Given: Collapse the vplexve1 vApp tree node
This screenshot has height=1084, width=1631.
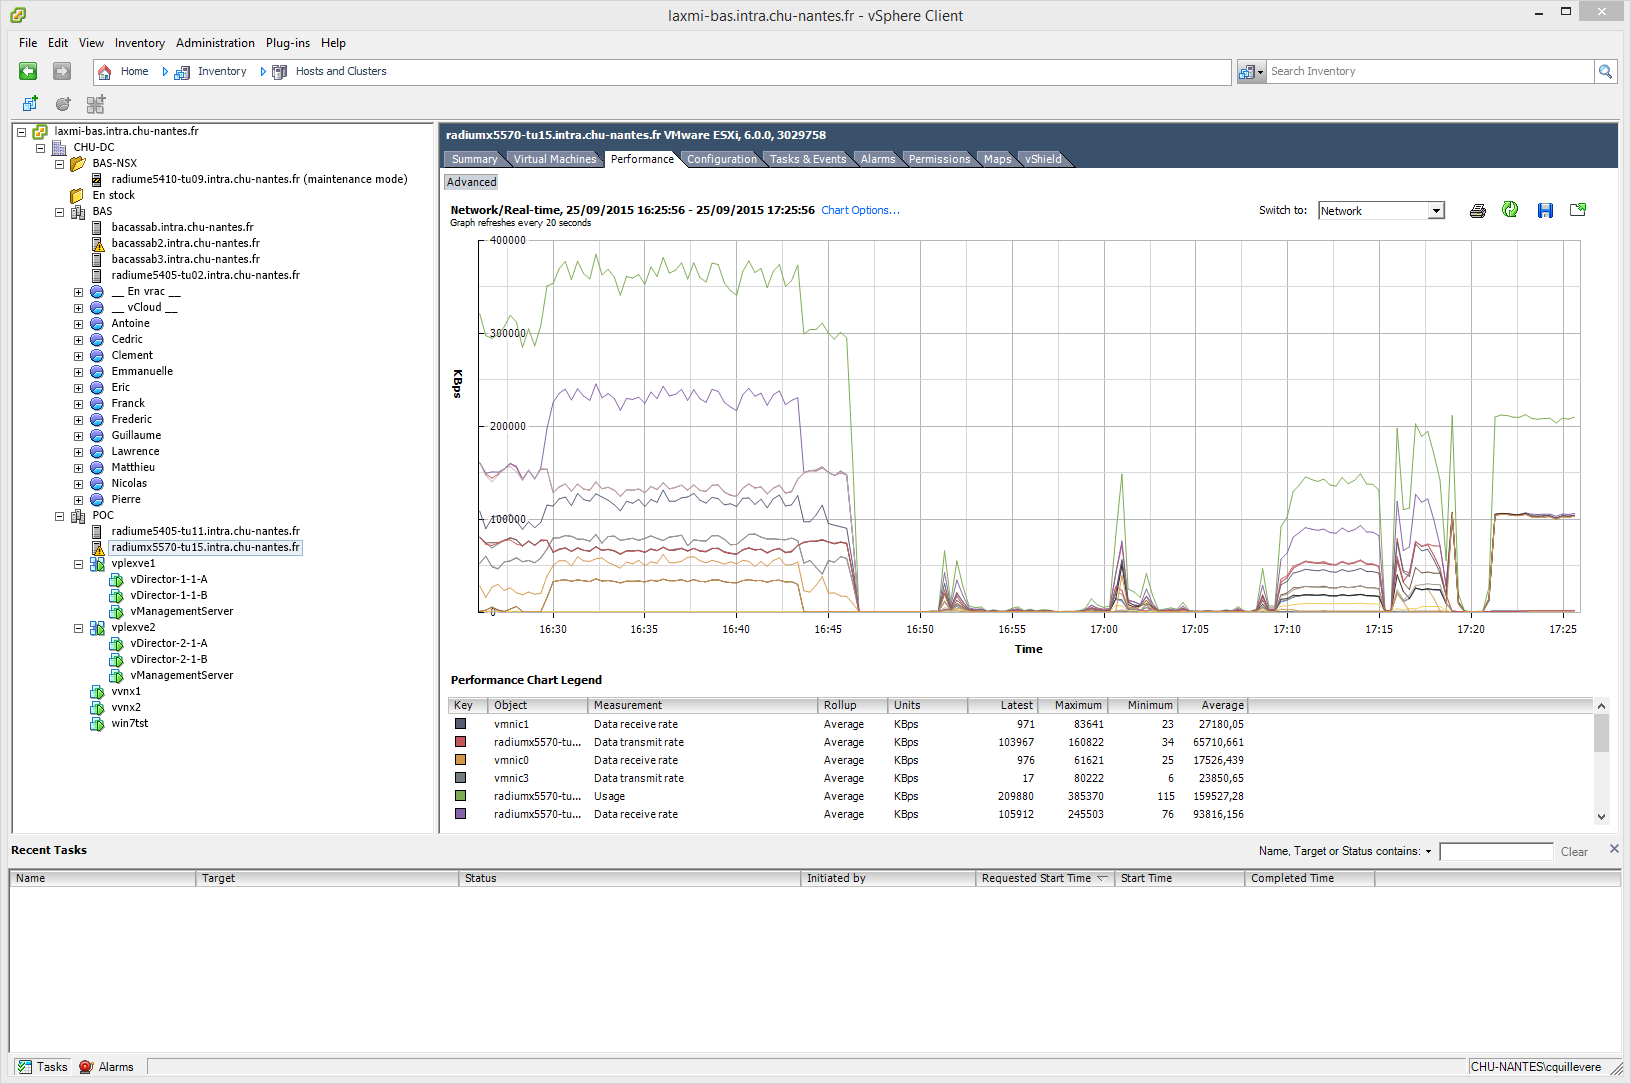Looking at the screenshot, I should pos(78,564).
